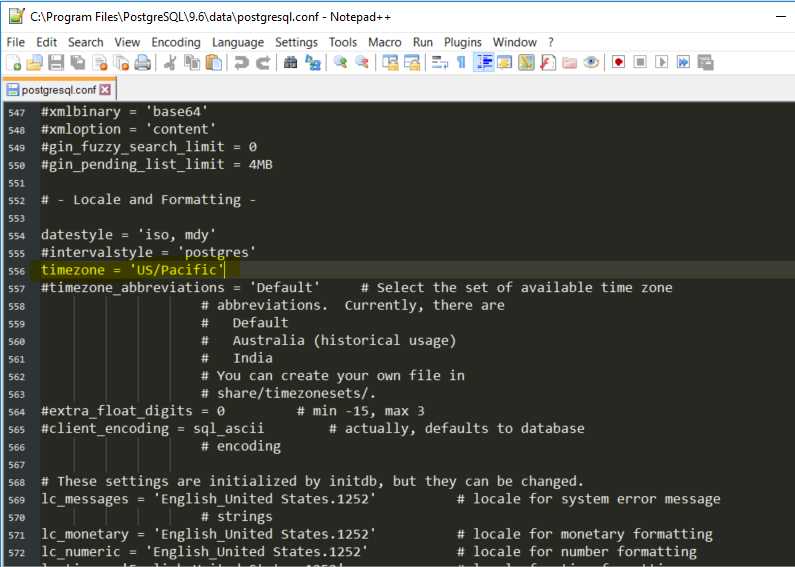The image size is (795, 567).
Task: Click the Save All icon
Action: [78, 62]
